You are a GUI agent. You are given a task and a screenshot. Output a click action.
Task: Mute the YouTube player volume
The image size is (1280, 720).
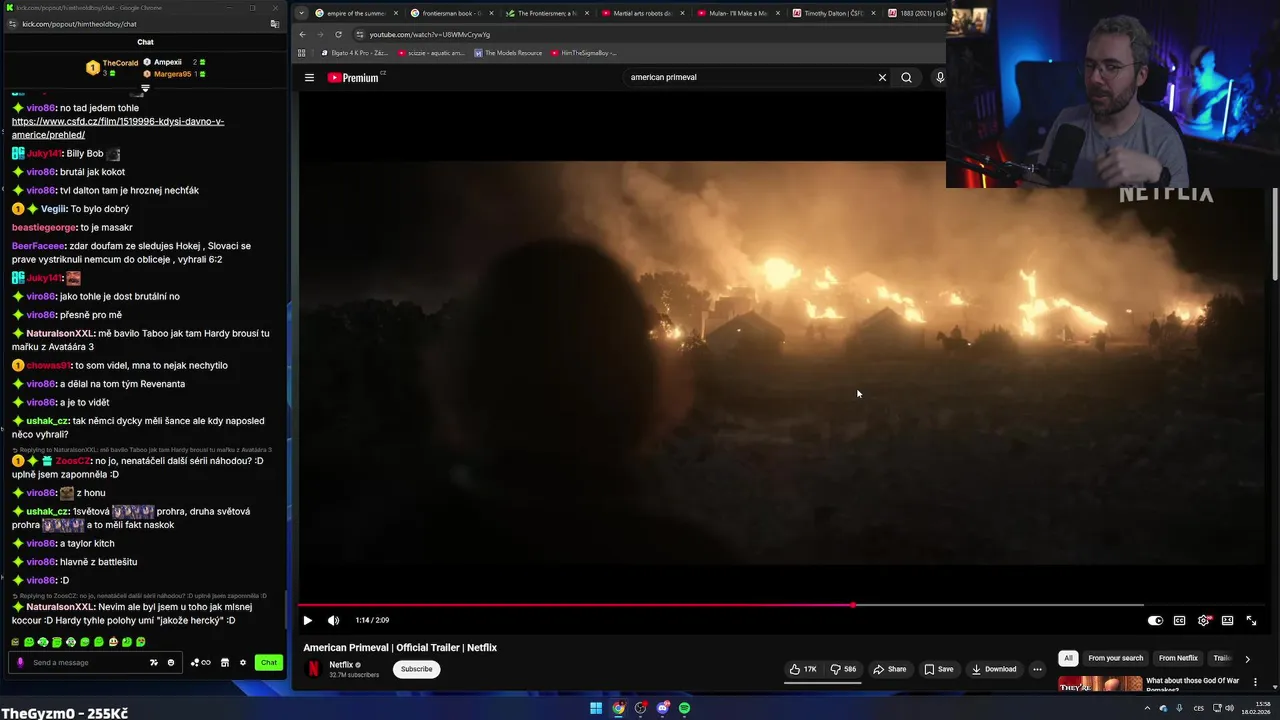333,620
